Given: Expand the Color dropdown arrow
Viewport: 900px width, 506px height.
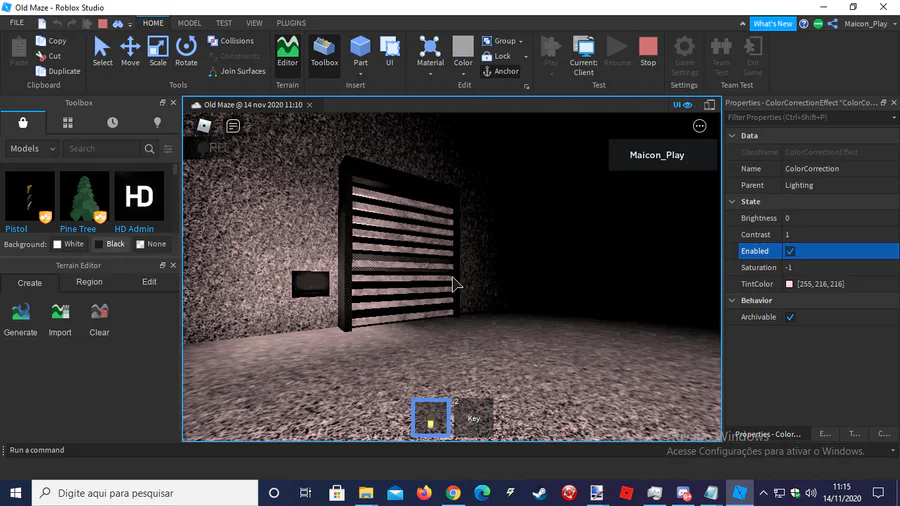Looking at the screenshot, I should pyautogui.click(x=463, y=74).
